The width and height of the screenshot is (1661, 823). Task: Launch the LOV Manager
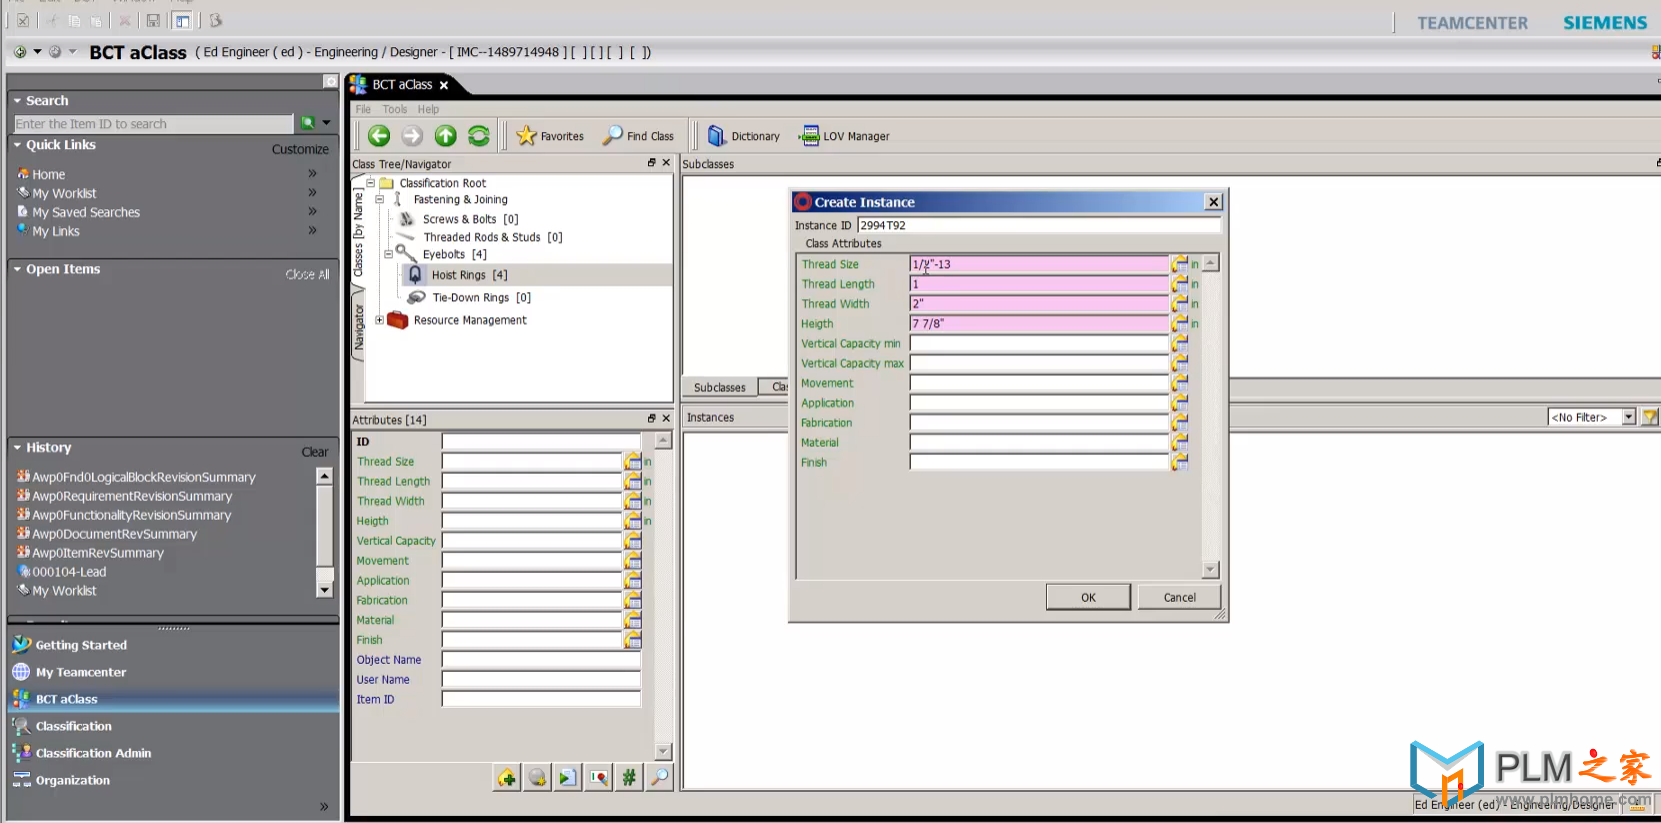pos(845,136)
